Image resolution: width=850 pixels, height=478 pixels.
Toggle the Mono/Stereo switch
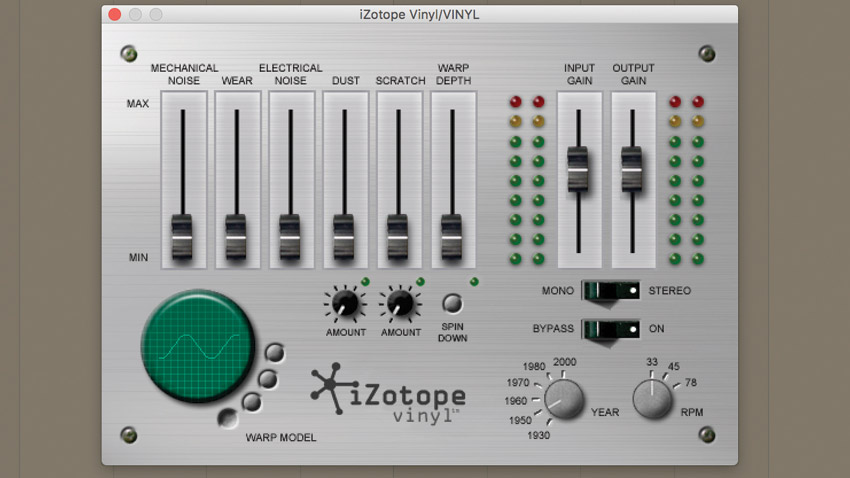coord(611,290)
